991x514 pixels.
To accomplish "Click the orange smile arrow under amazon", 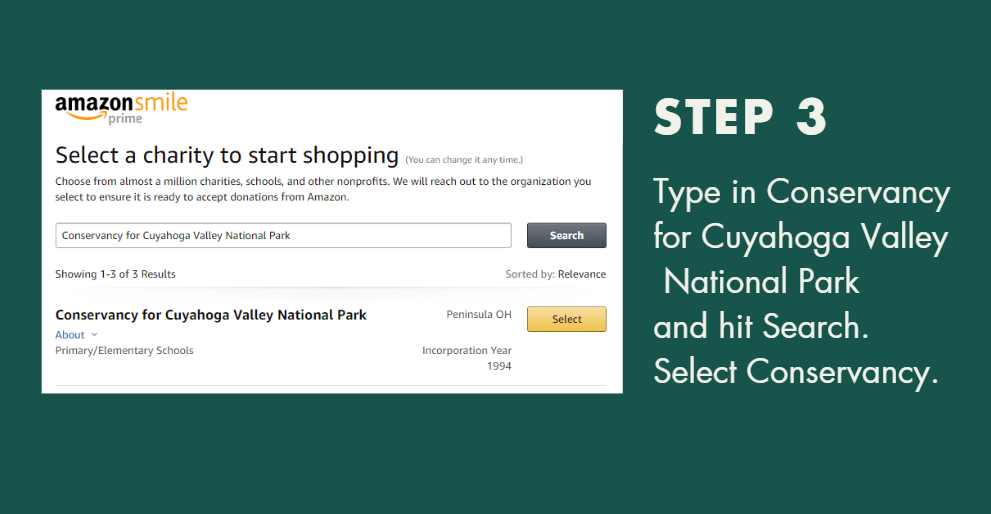I will (87, 116).
